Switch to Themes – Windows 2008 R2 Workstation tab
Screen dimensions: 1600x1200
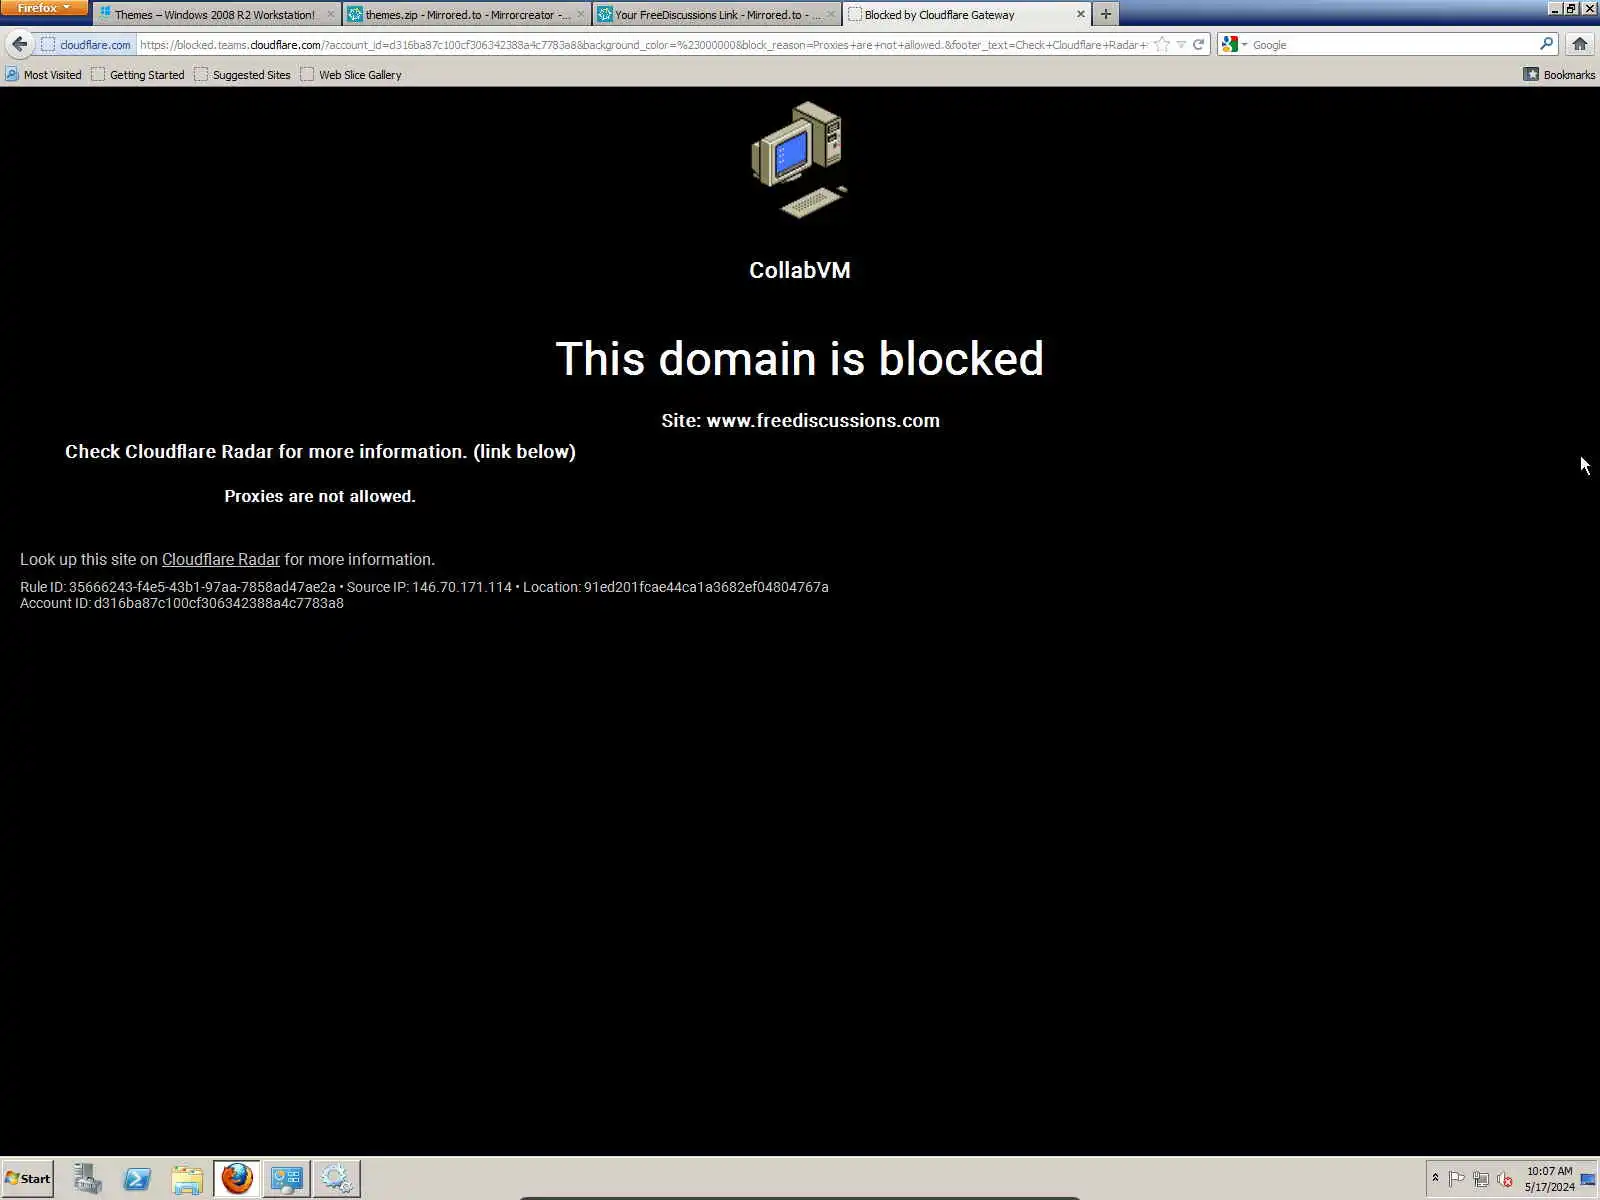(214, 15)
